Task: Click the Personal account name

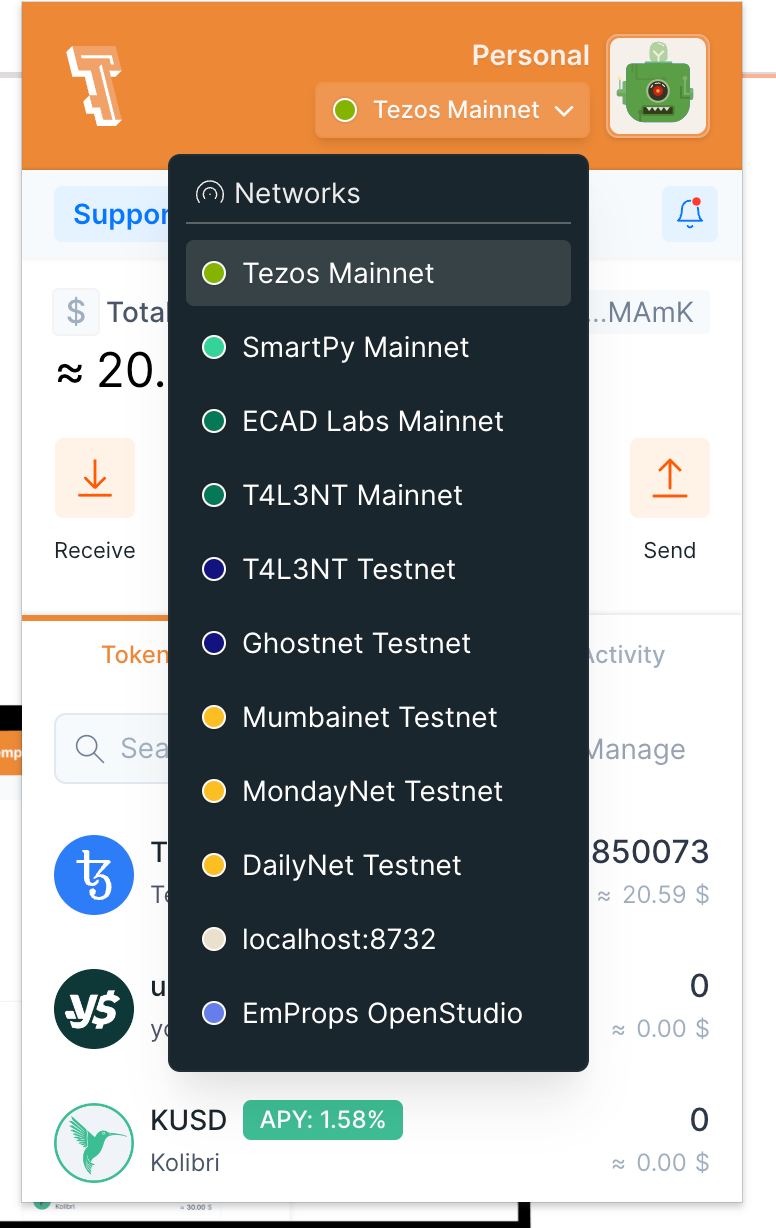Action: pyautogui.click(x=531, y=56)
